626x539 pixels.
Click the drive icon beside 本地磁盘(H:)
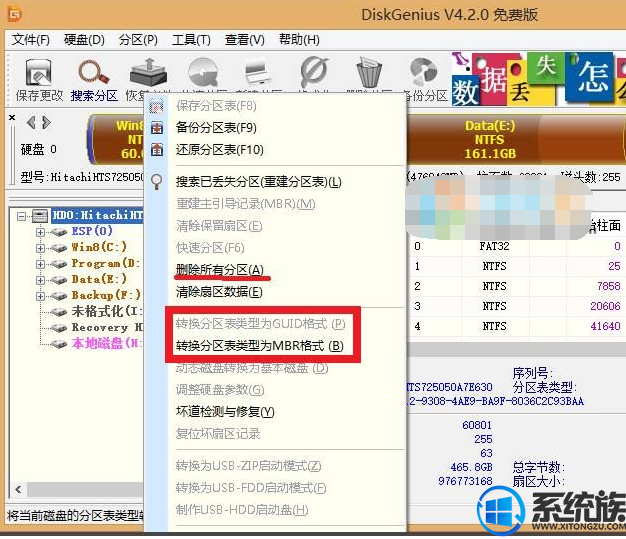coord(59,344)
